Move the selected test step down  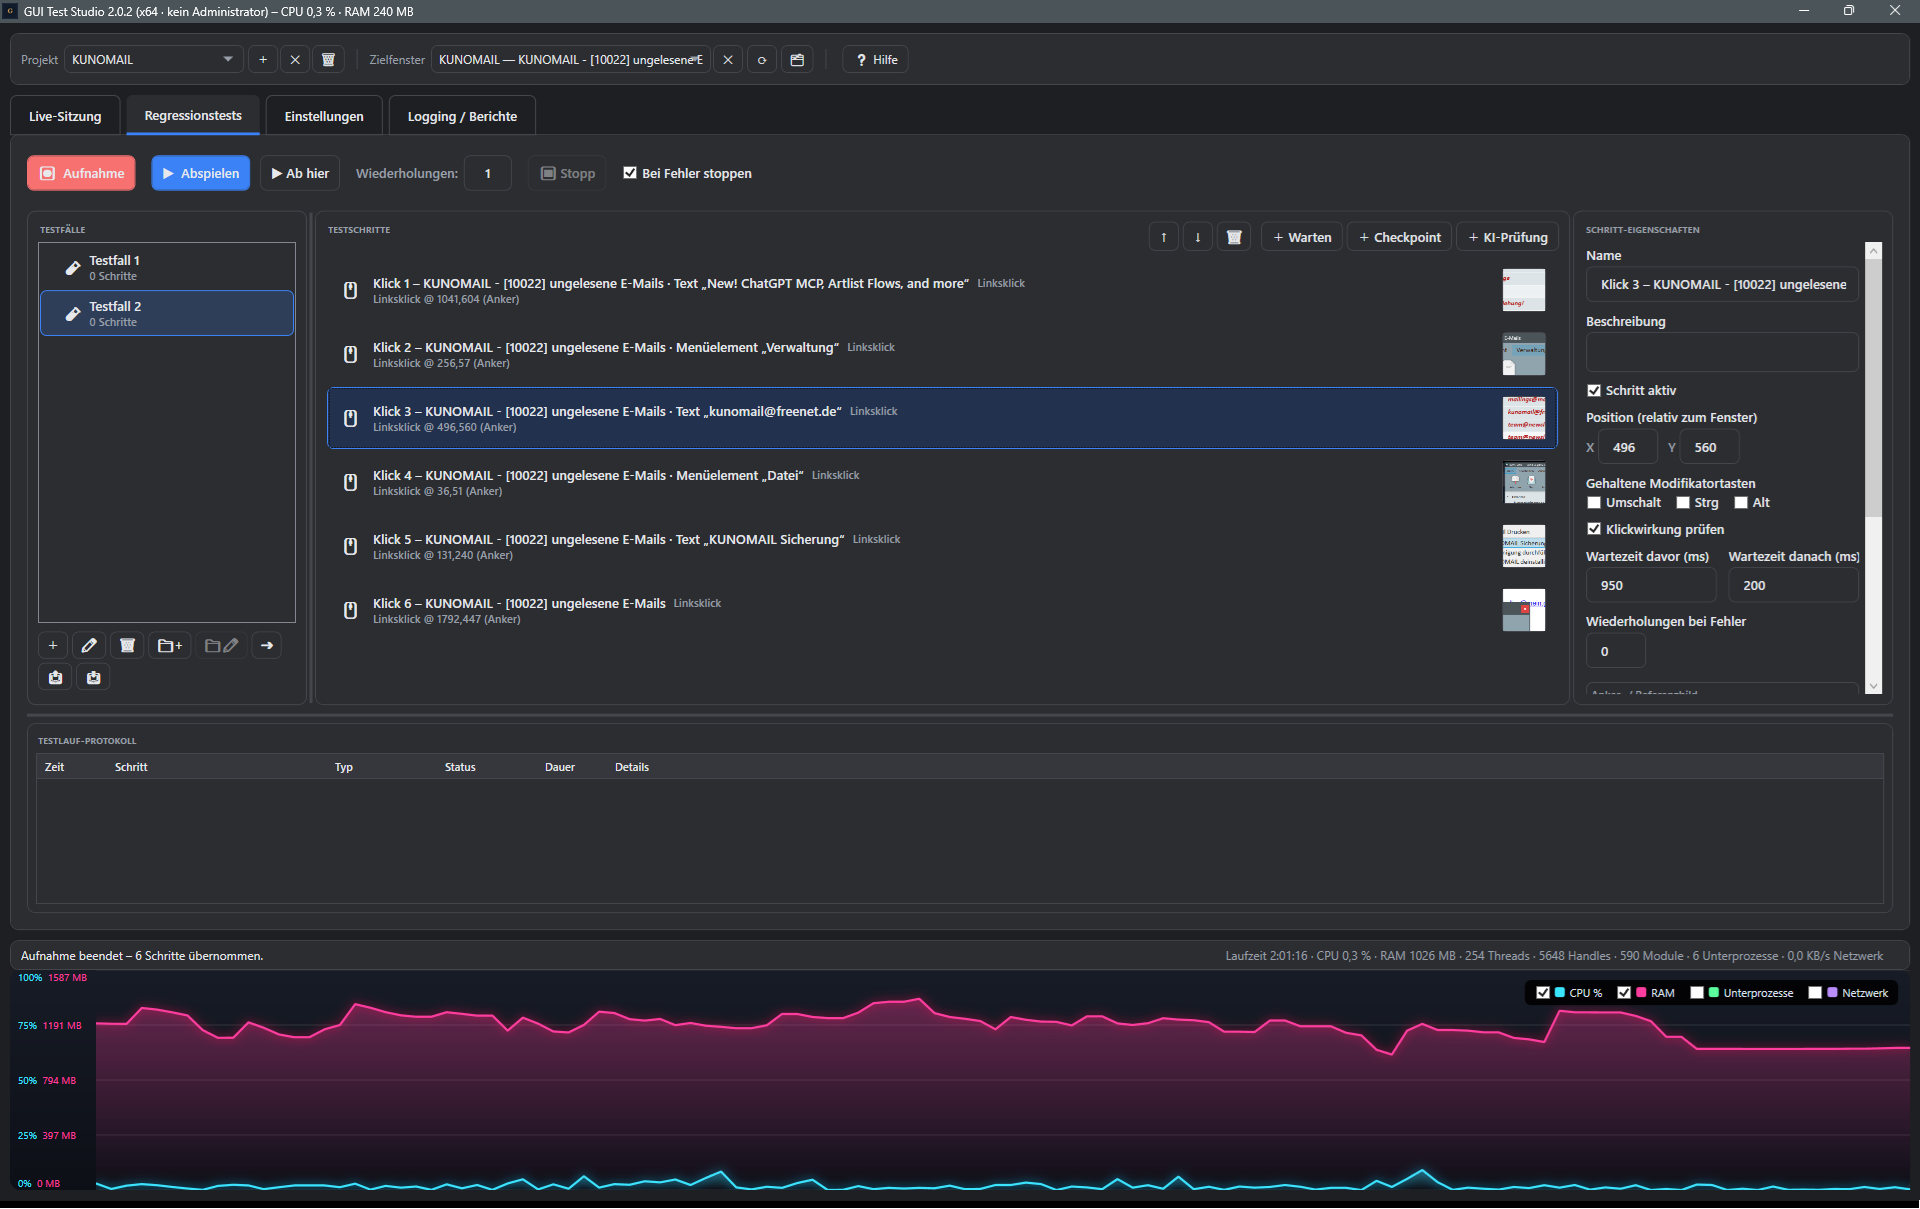pyautogui.click(x=1198, y=238)
